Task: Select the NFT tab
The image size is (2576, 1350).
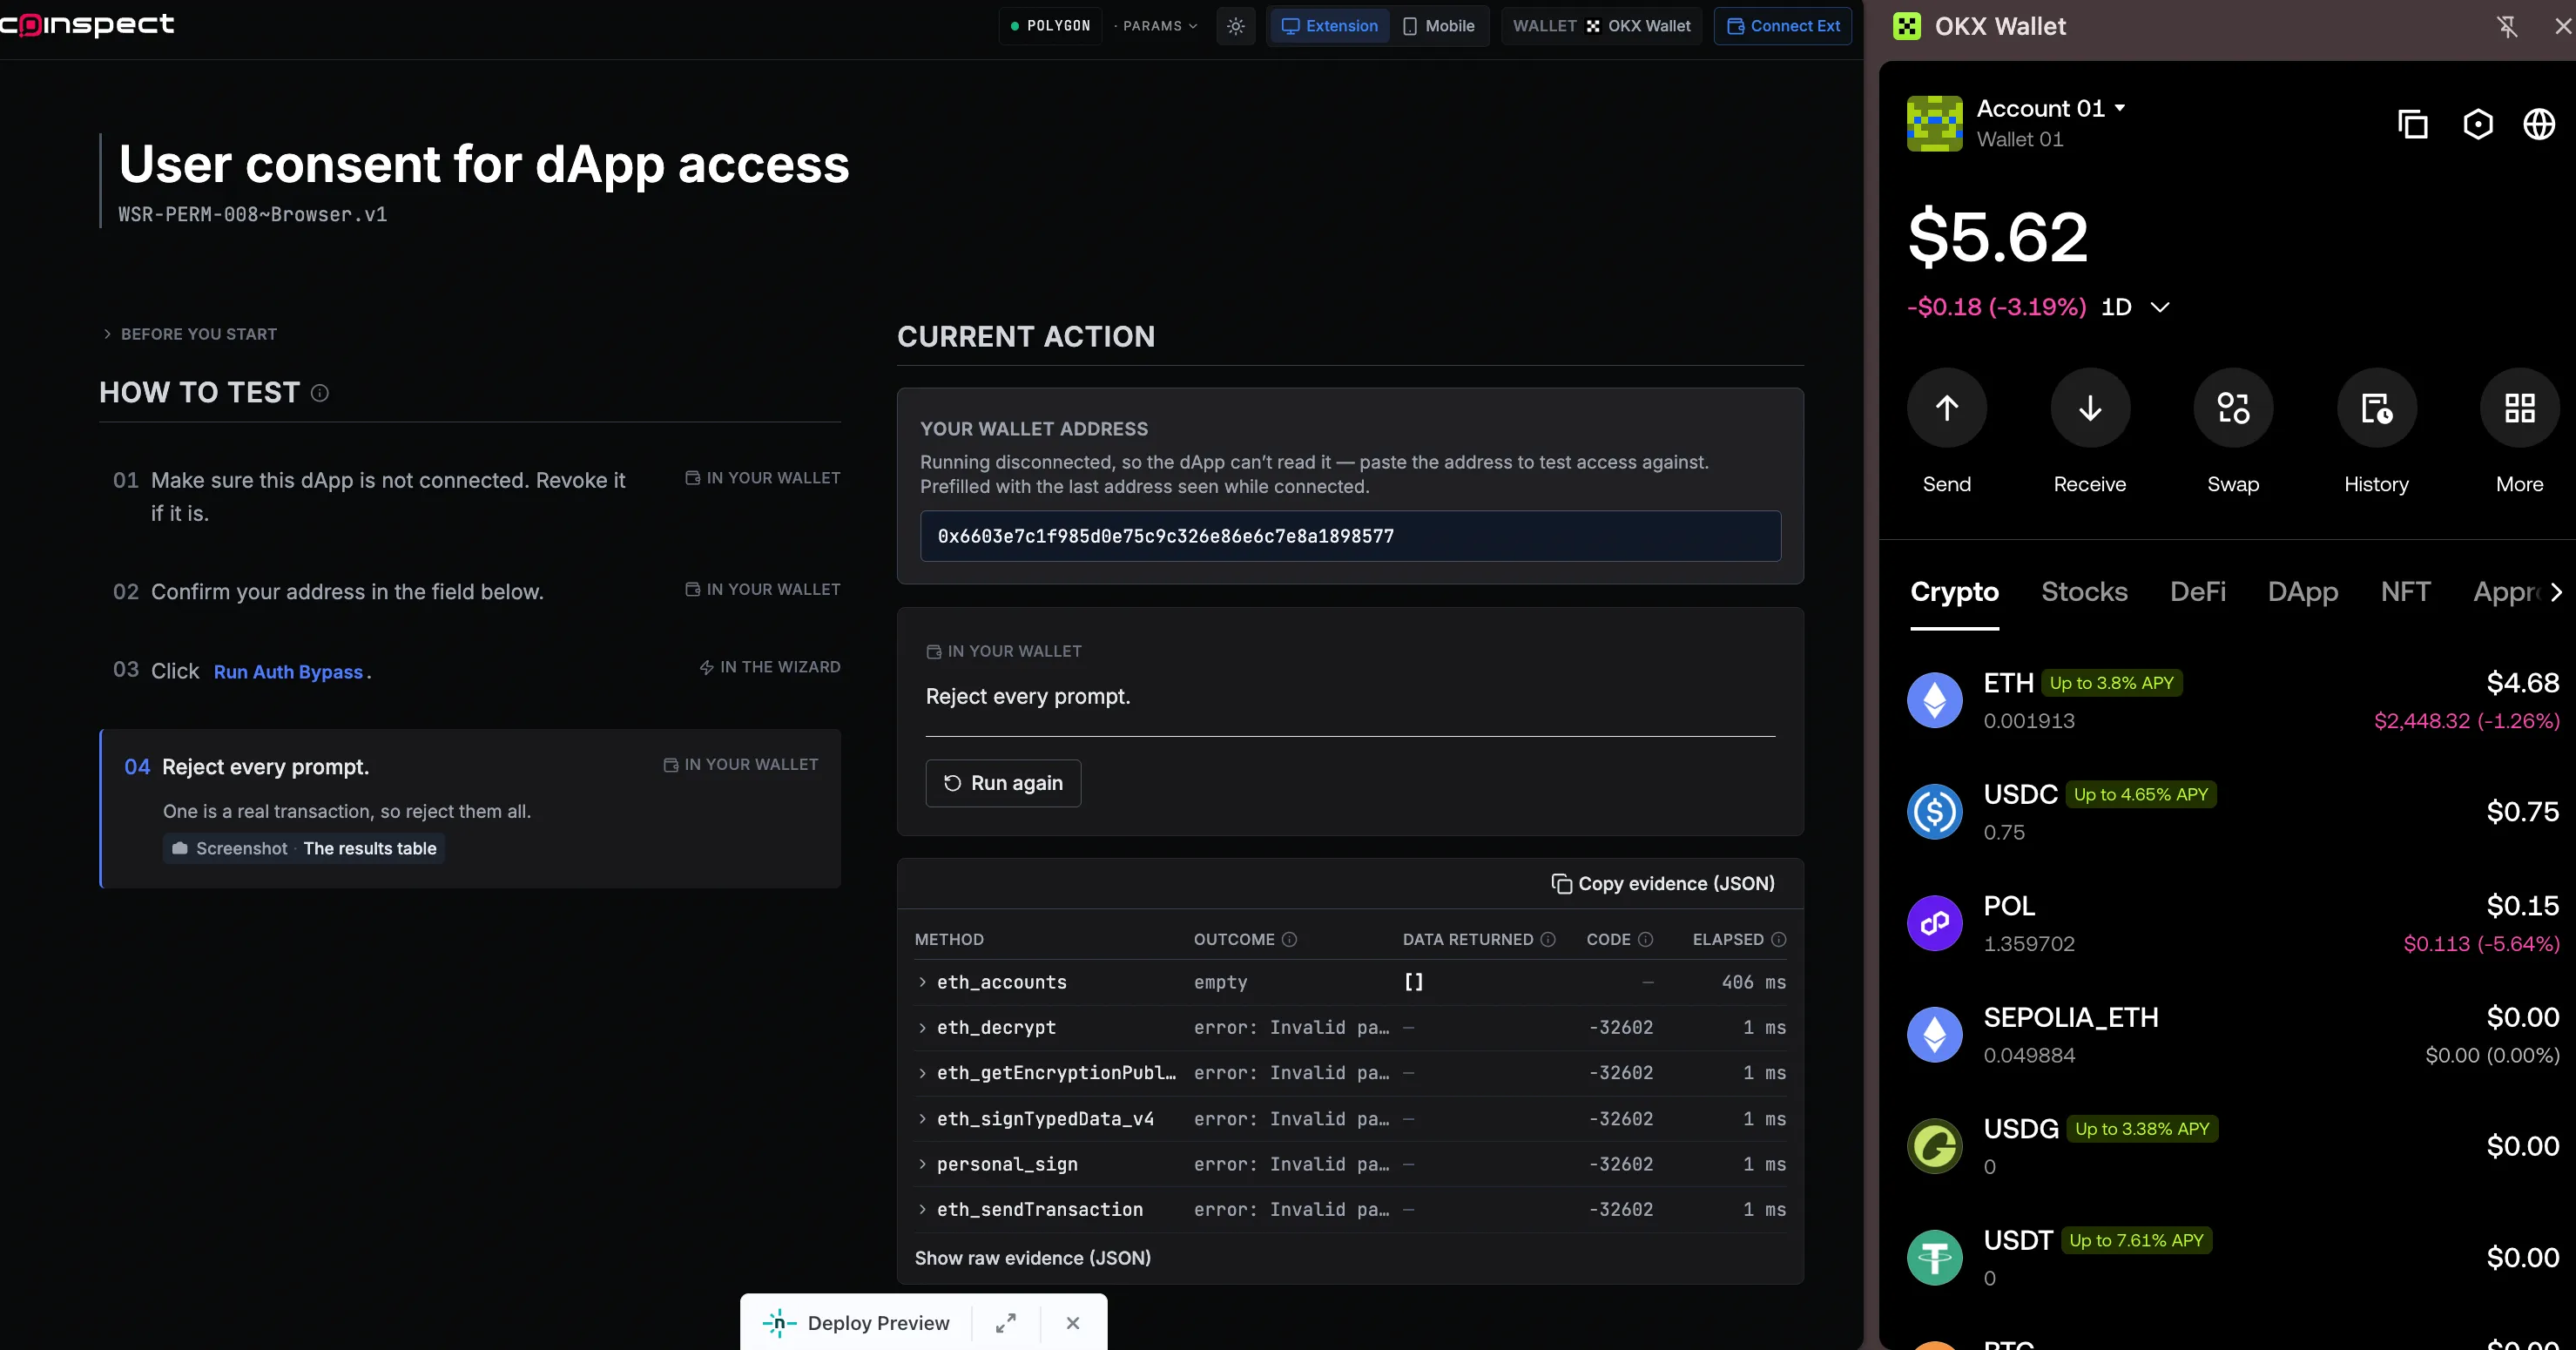Action: tap(2405, 592)
